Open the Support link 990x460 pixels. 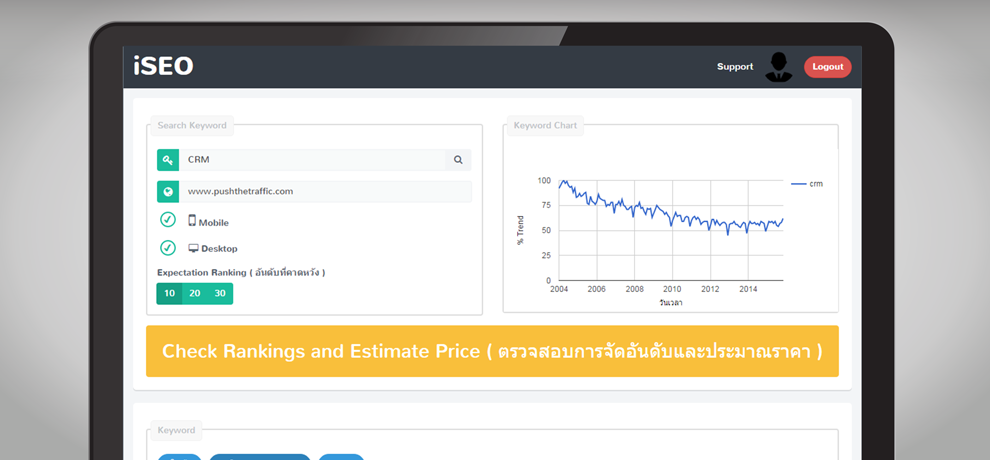(x=735, y=67)
